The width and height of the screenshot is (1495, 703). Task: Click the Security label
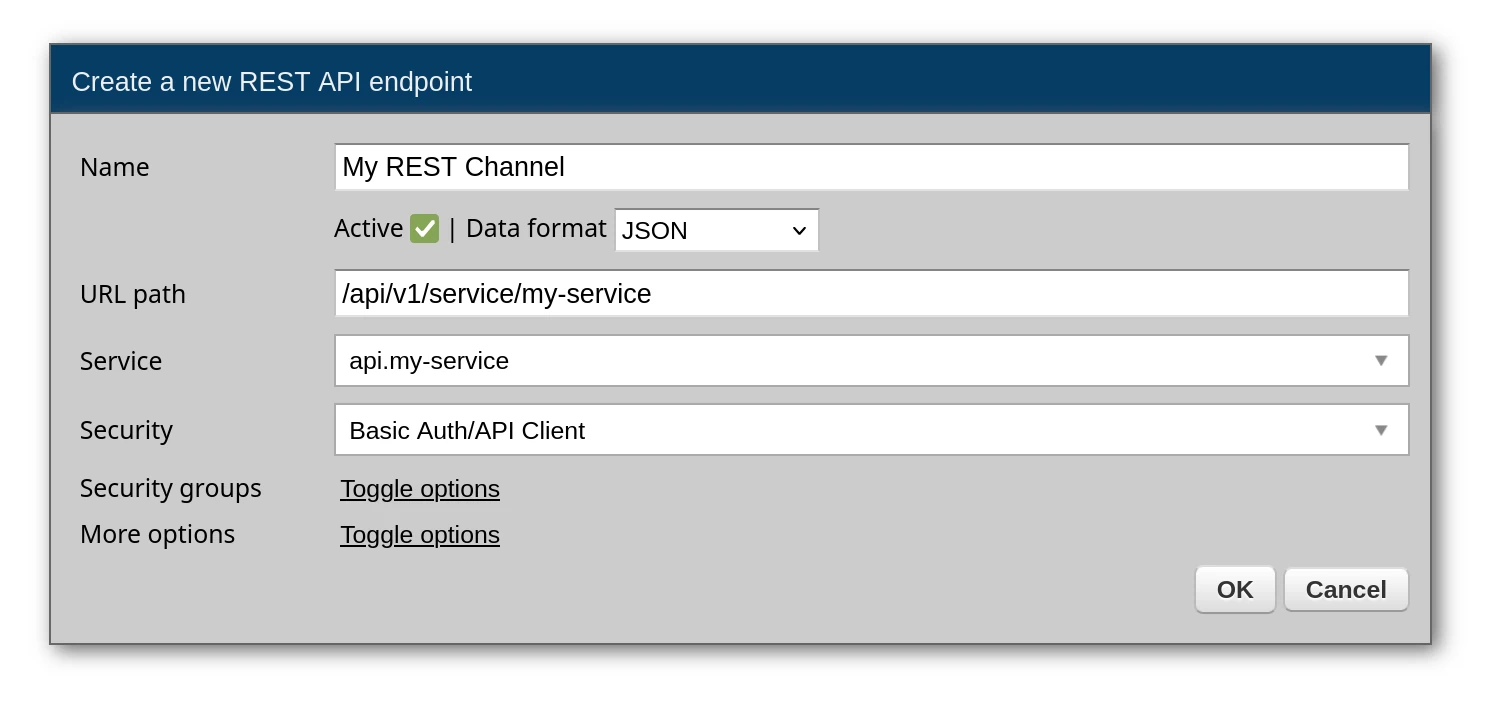126,430
